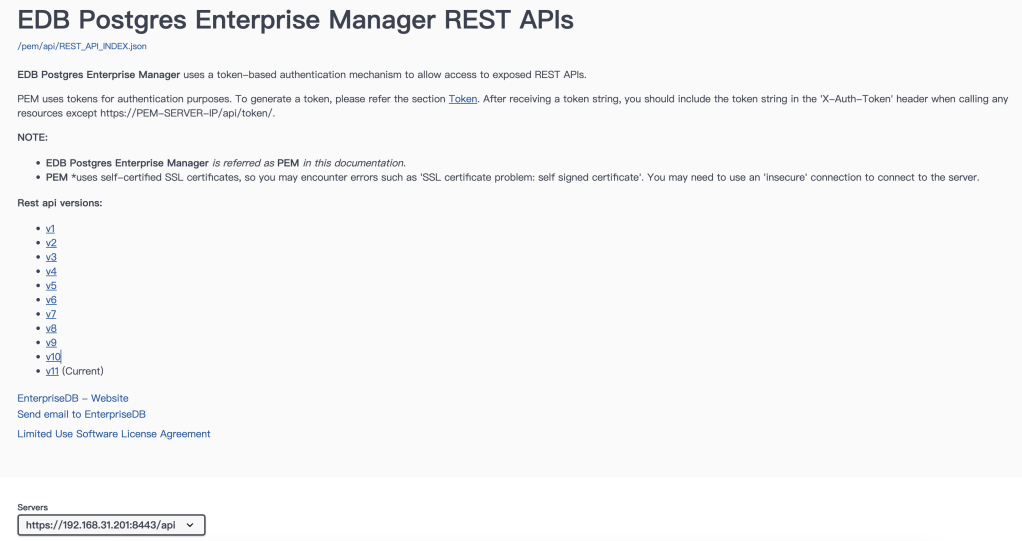Open REST API version v8

coord(51,328)
